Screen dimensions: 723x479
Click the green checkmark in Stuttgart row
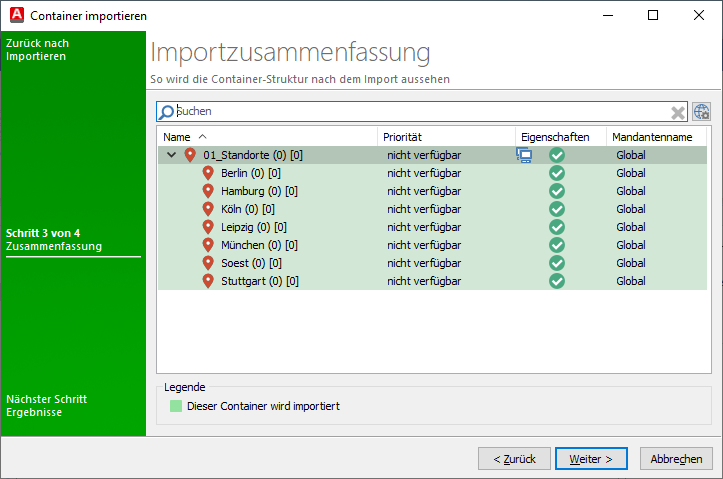coord(557,281)
